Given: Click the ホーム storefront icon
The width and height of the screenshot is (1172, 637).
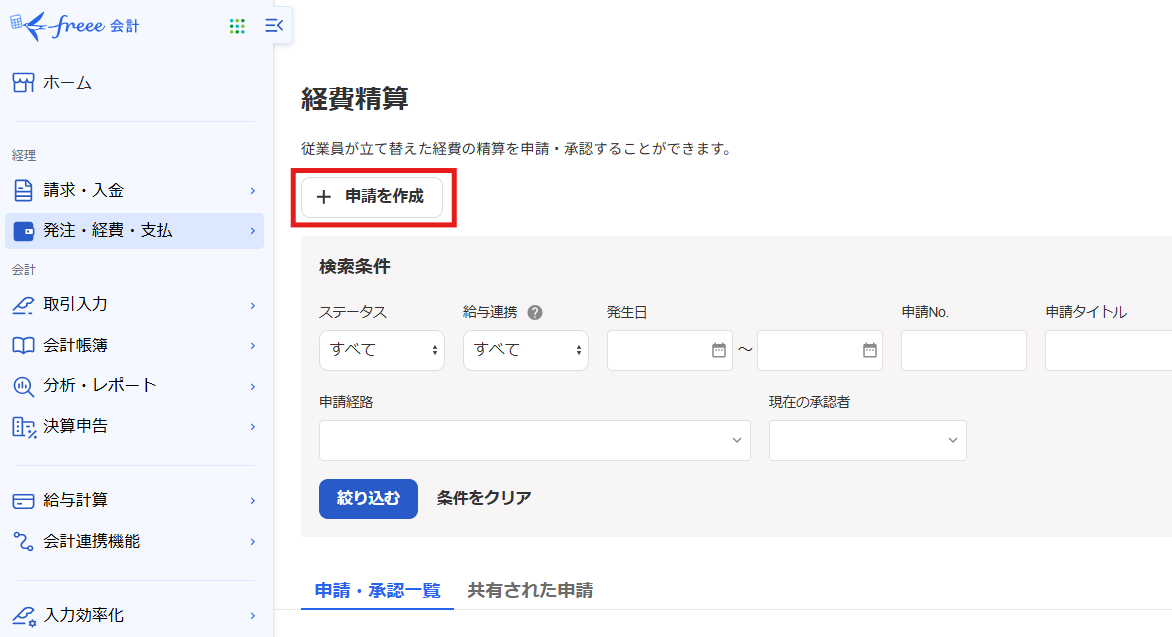Looking at the screenshot, I should pos(24,83).
